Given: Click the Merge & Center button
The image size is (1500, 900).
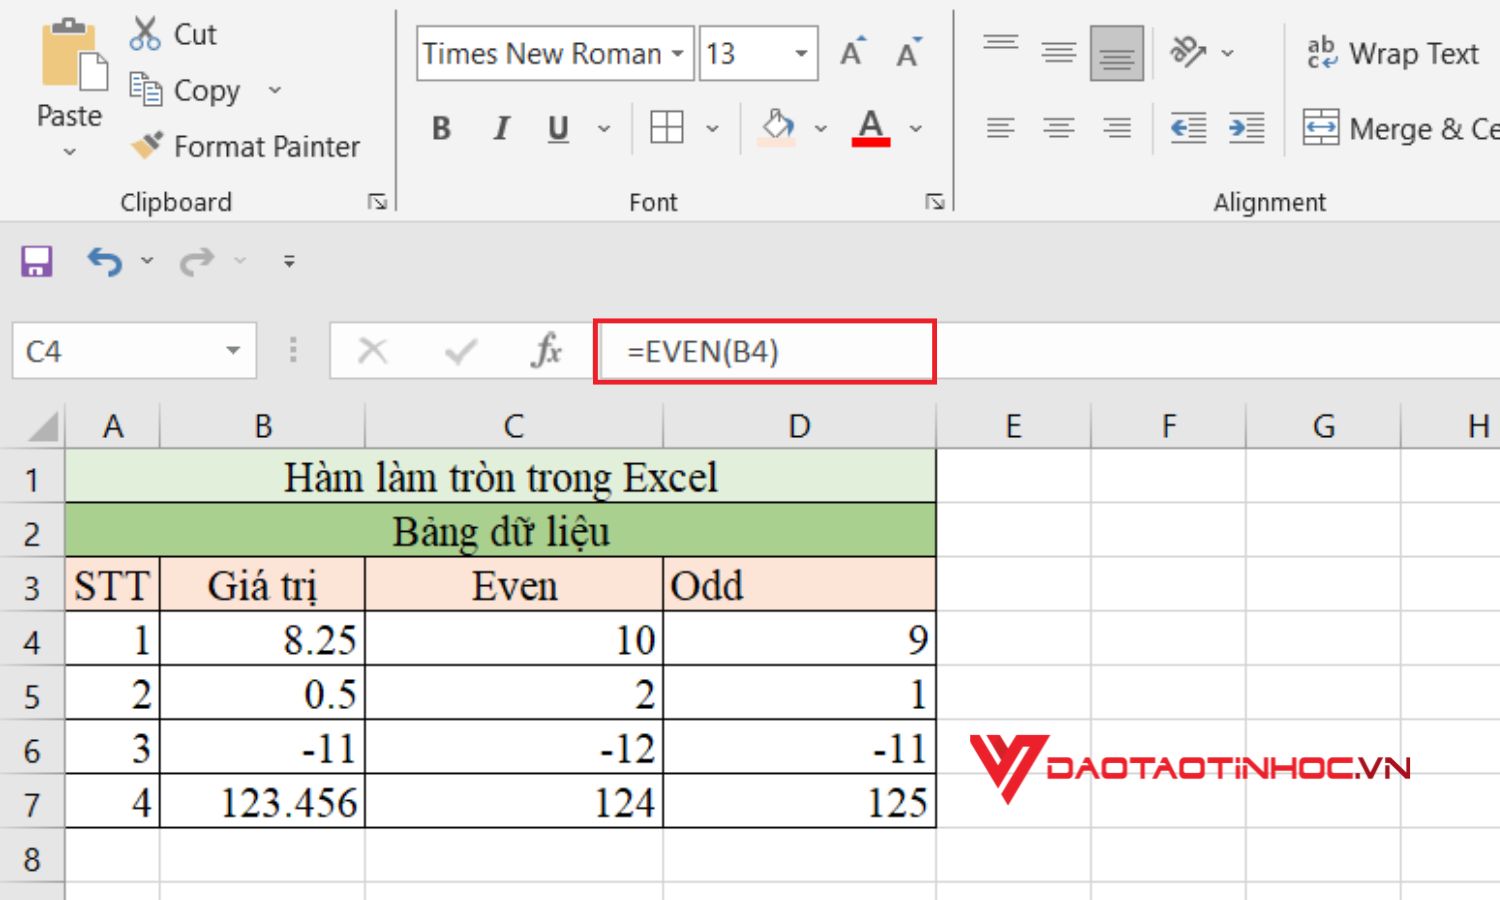Looking at the screenshot, I should click(1398, 128).
